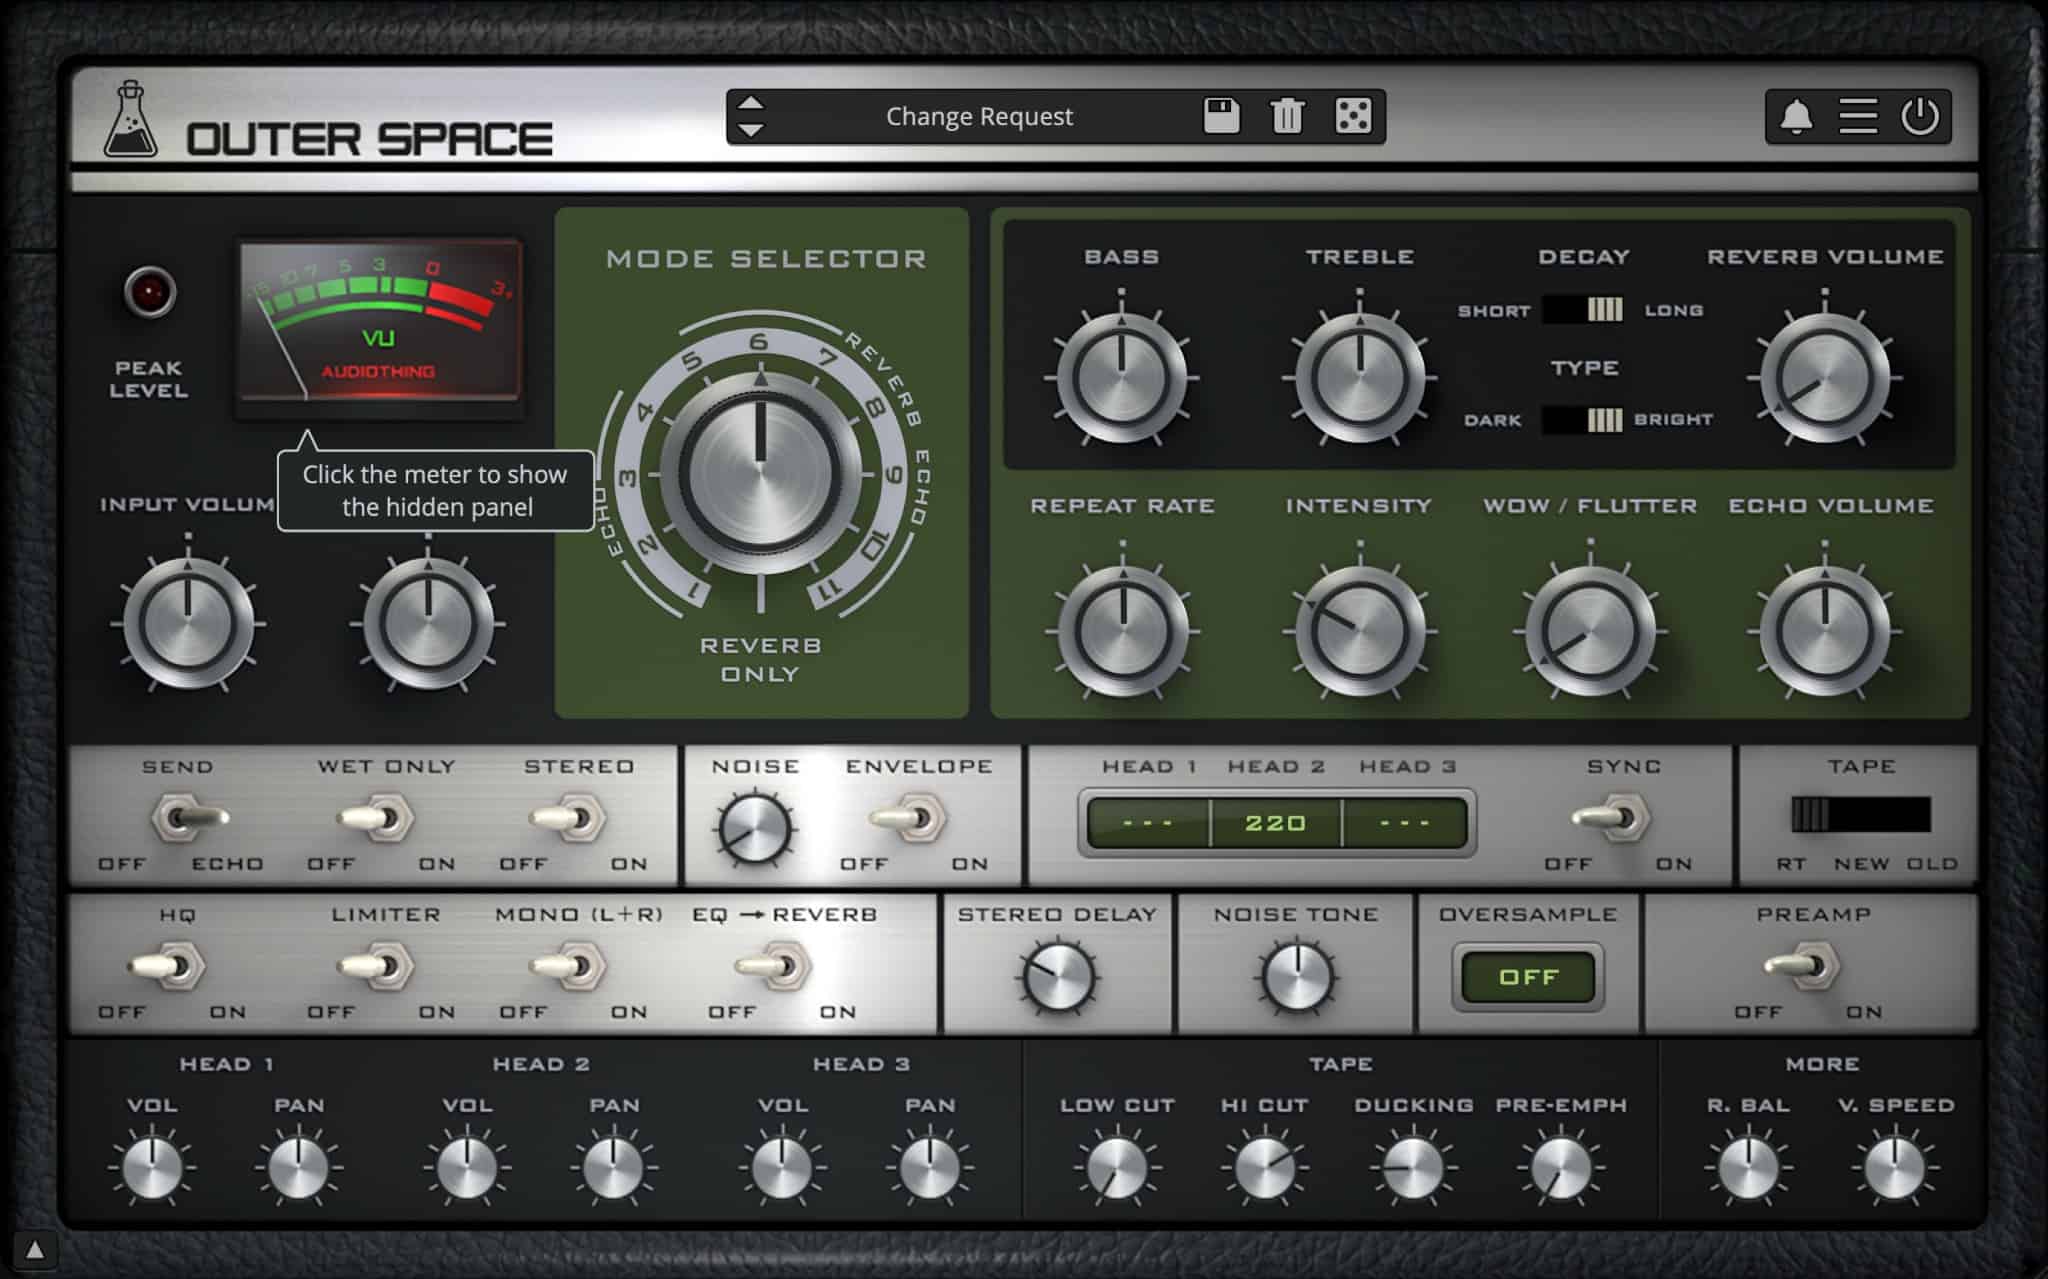
Task: Click the Treble knob
Action: coord(1359,378)
